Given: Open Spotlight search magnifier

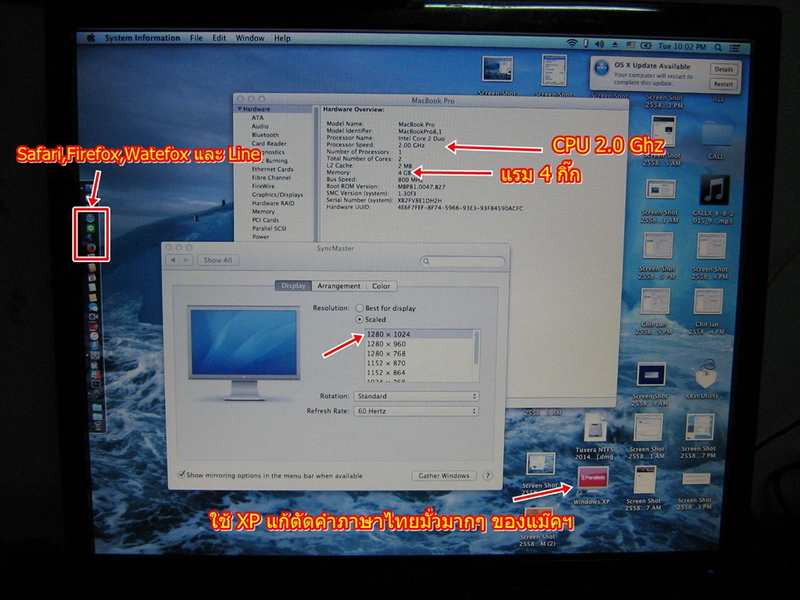Looking at the screenshot, I should click(718, 47).
